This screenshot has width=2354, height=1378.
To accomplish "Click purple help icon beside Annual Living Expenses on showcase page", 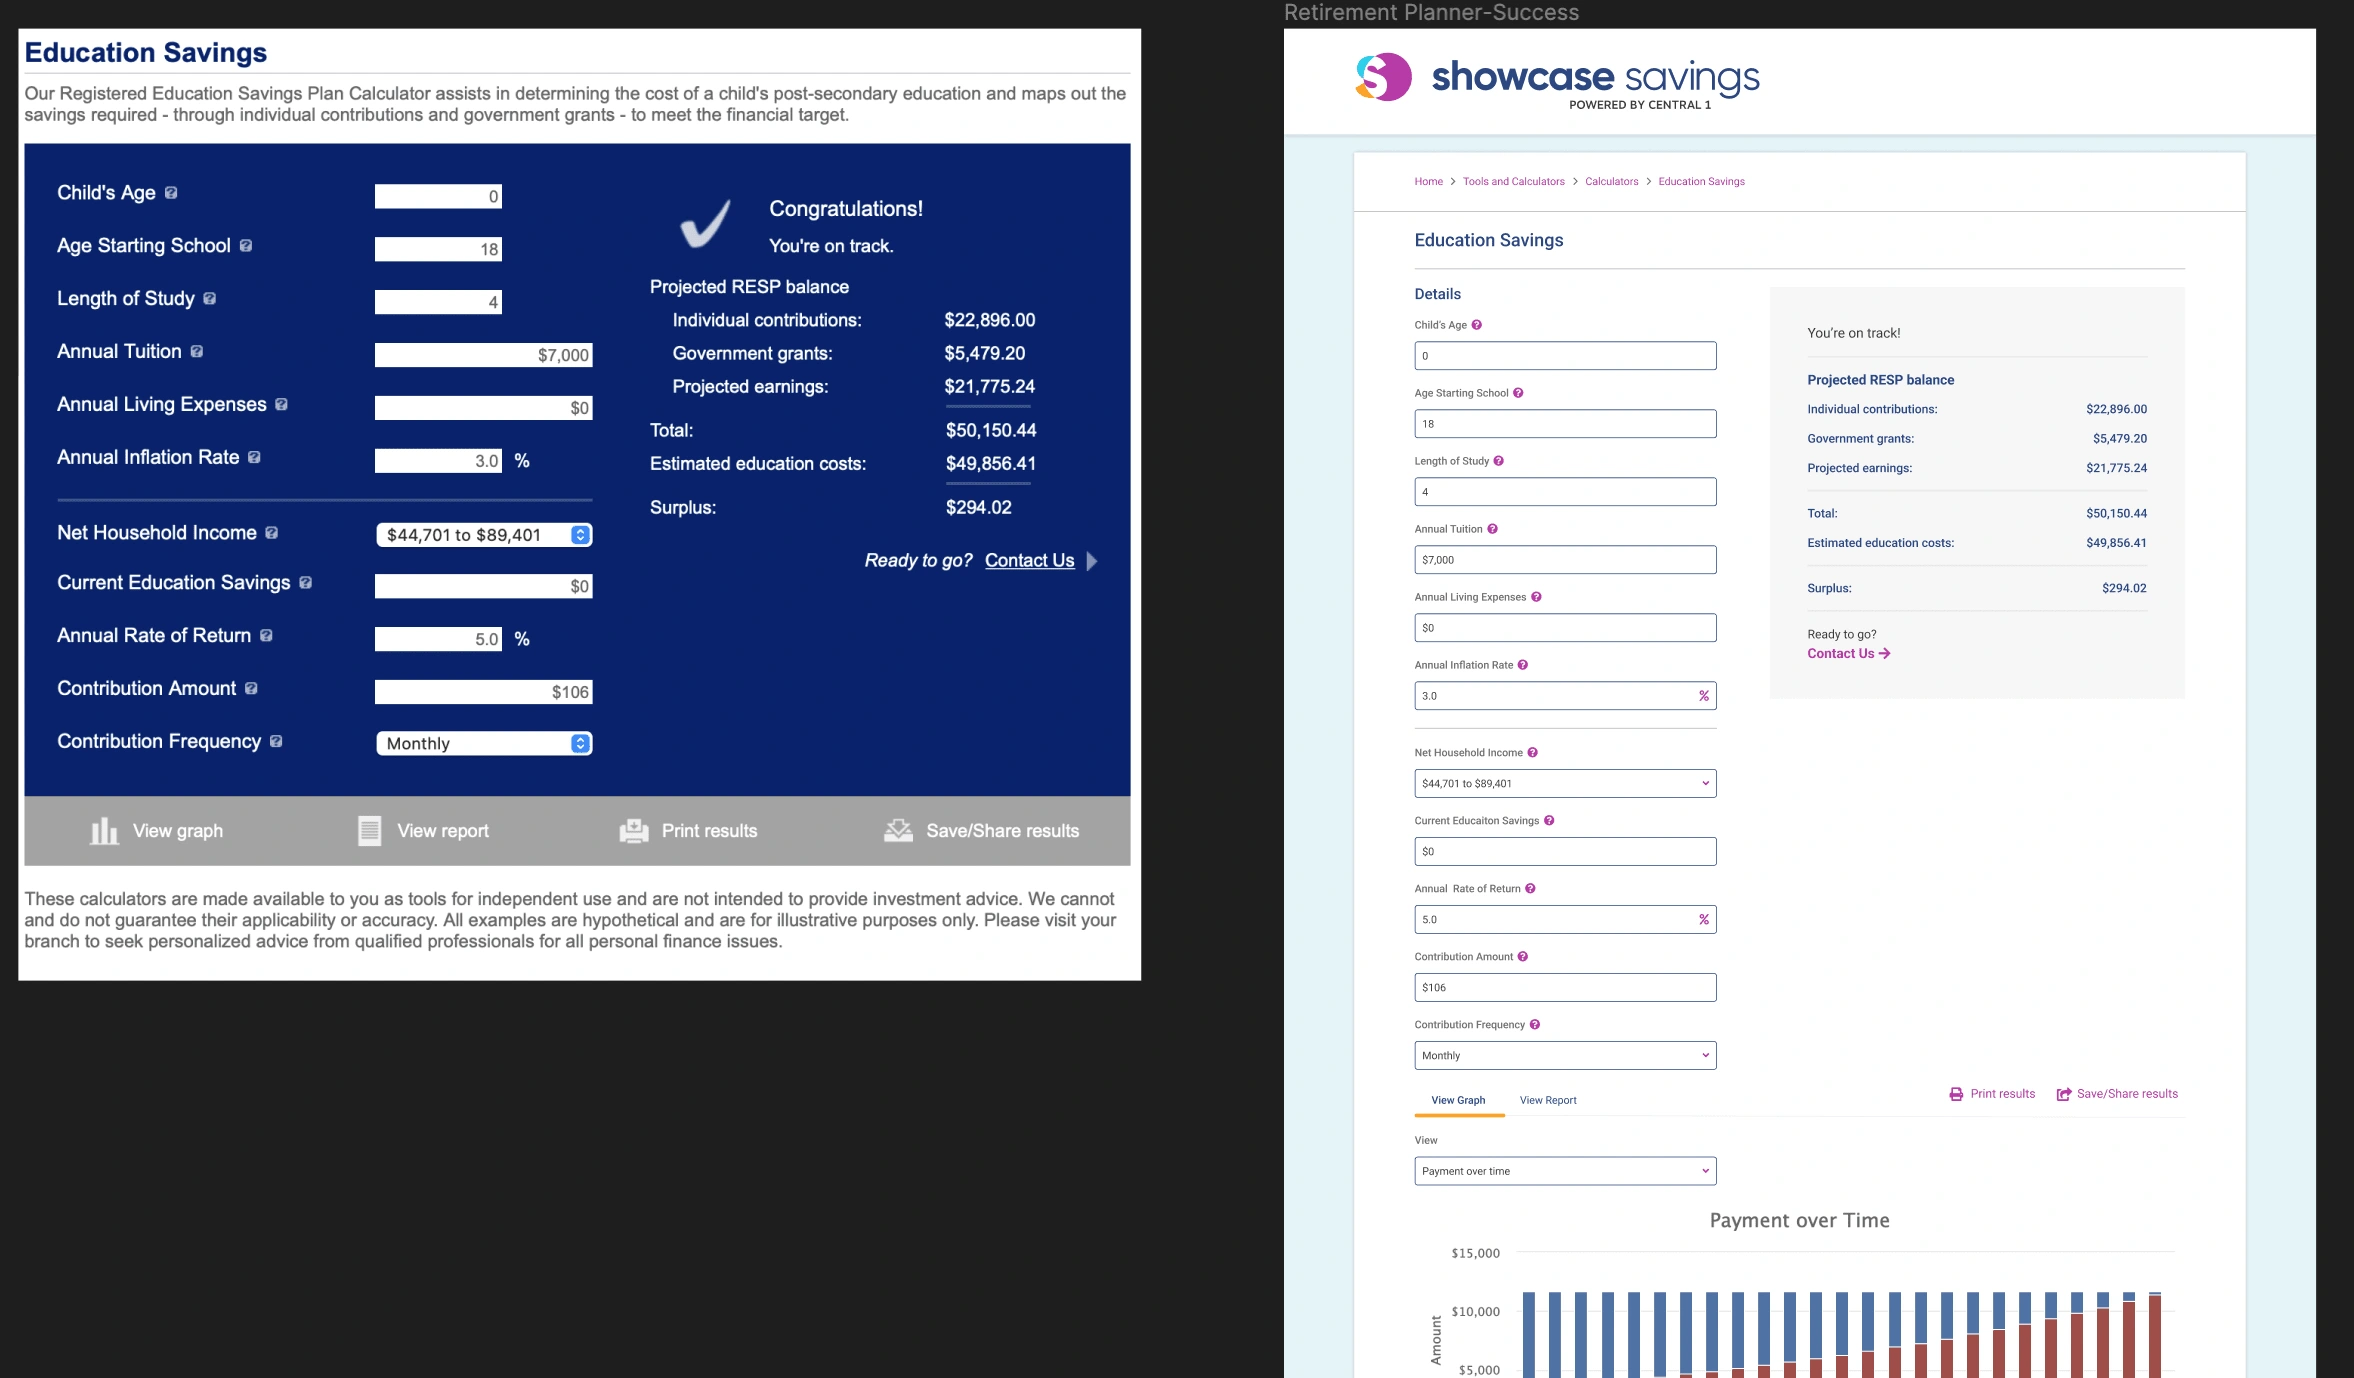I will [1536, 597].
